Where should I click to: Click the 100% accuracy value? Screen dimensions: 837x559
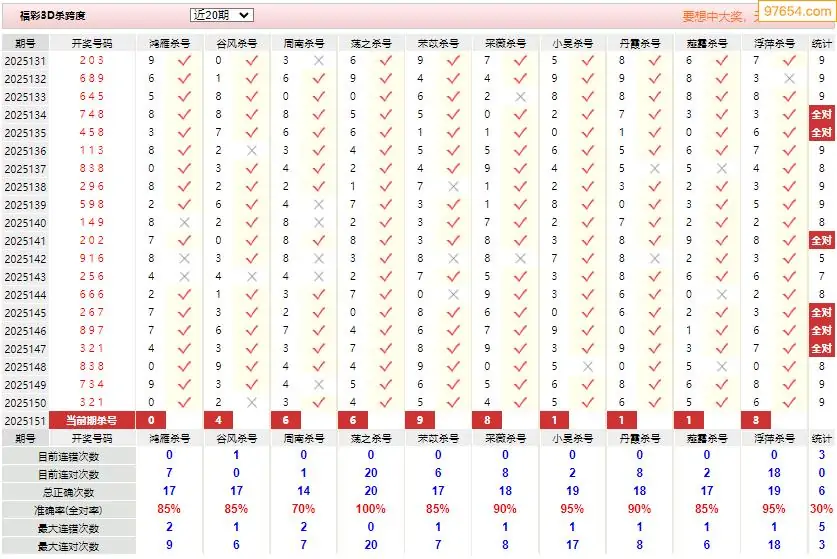(x=370, y=509)
